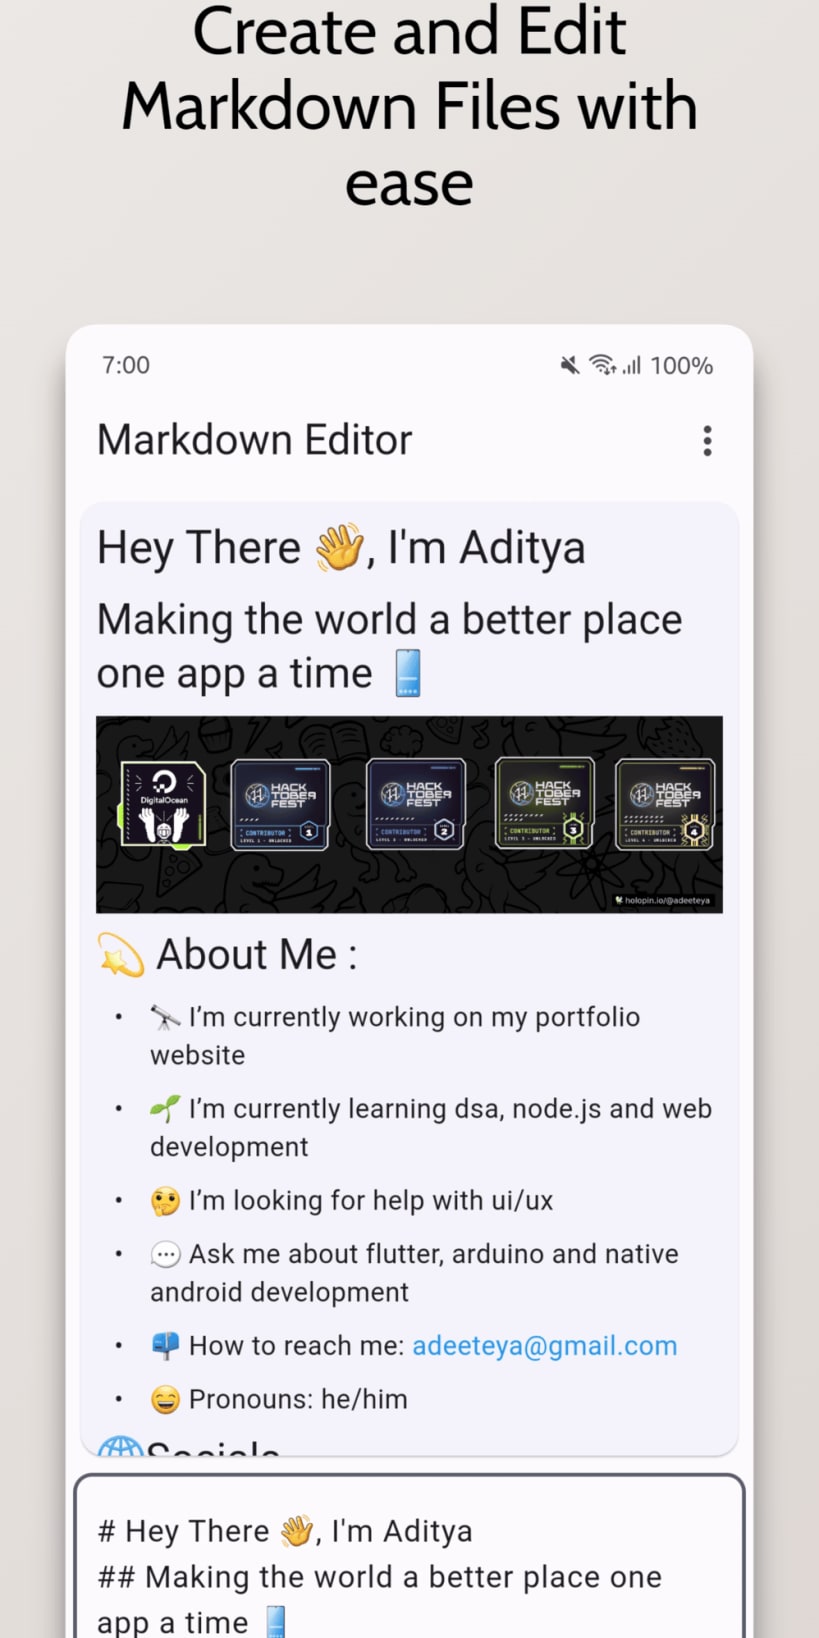This screenshot has width=819, height=1638.
Task: Click the 'About Me :' heading
Action: coord(257,955)
